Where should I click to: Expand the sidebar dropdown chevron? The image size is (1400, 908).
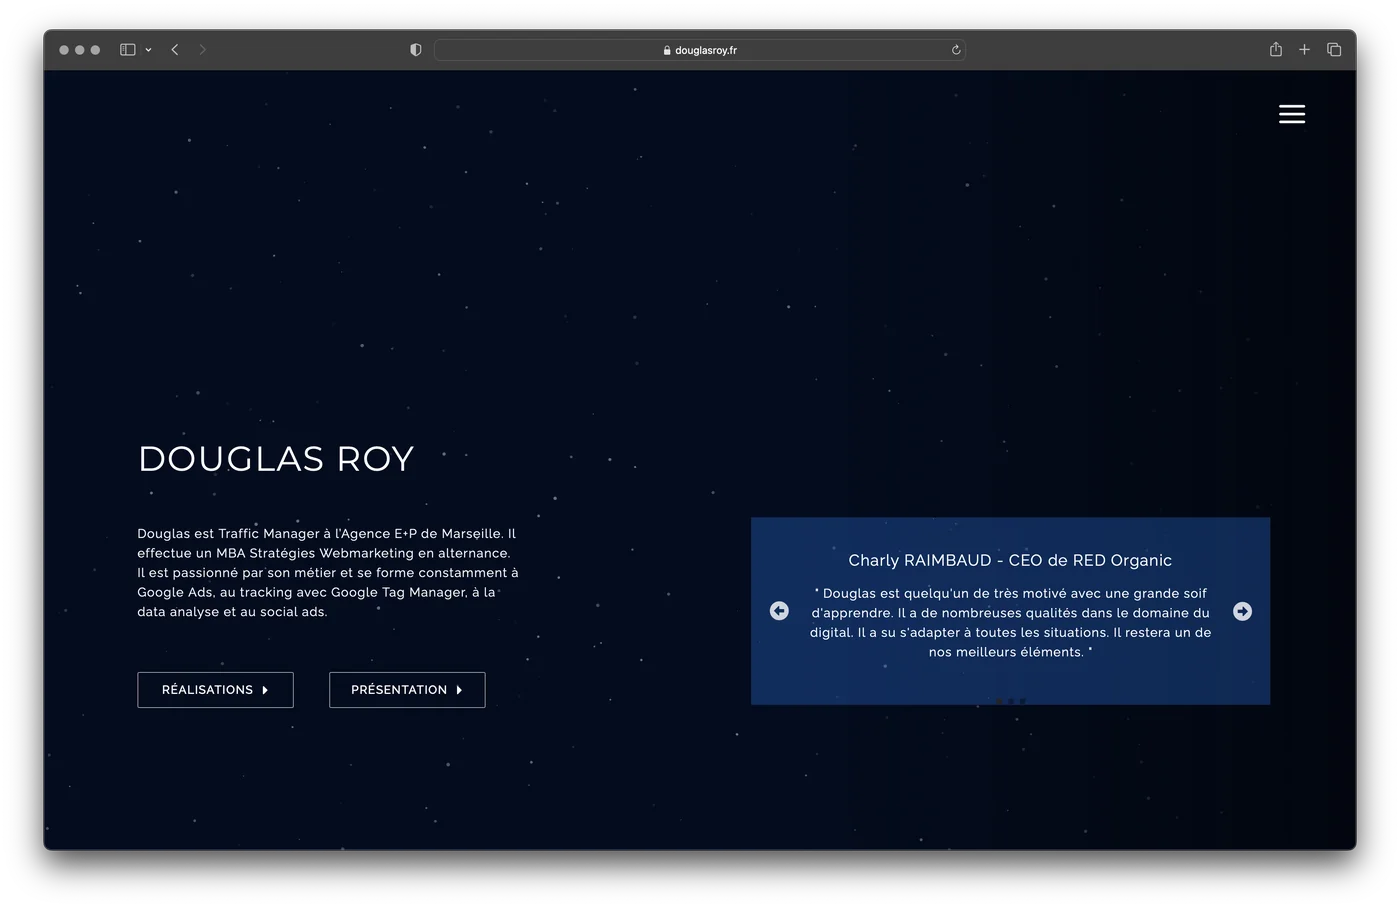click(148, 50)
